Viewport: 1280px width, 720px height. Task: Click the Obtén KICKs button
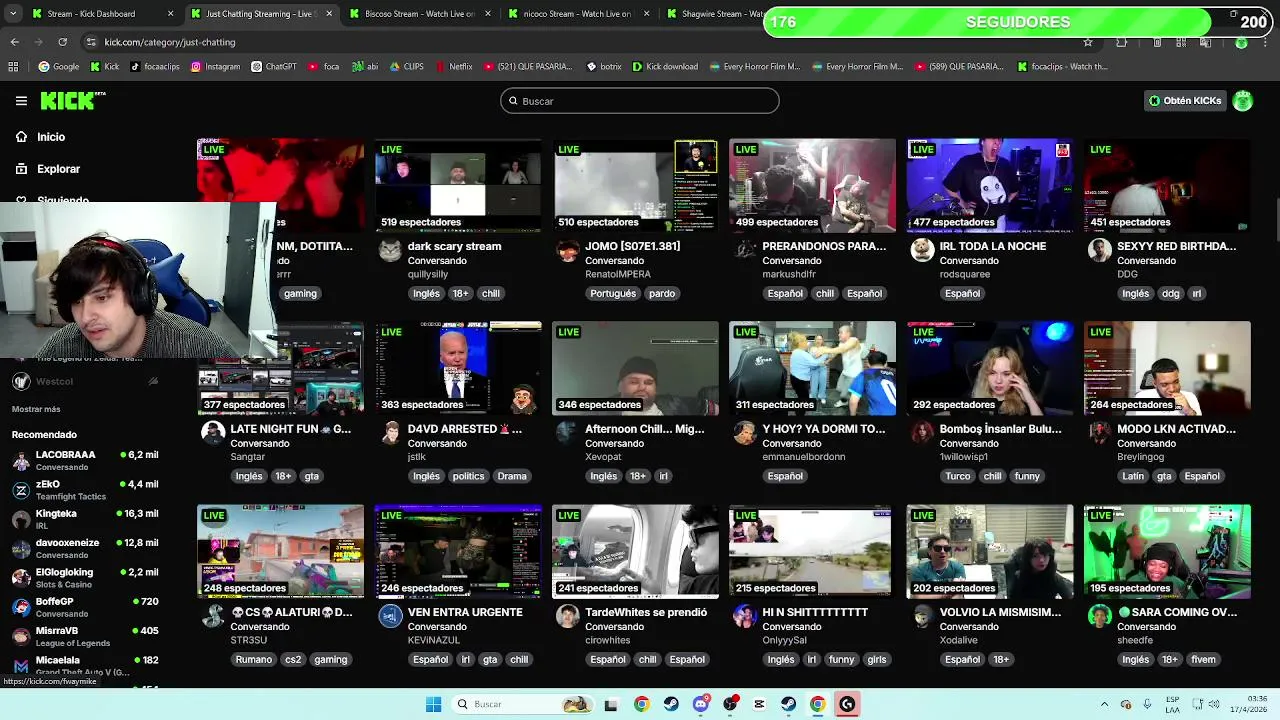click(1185, 101)
